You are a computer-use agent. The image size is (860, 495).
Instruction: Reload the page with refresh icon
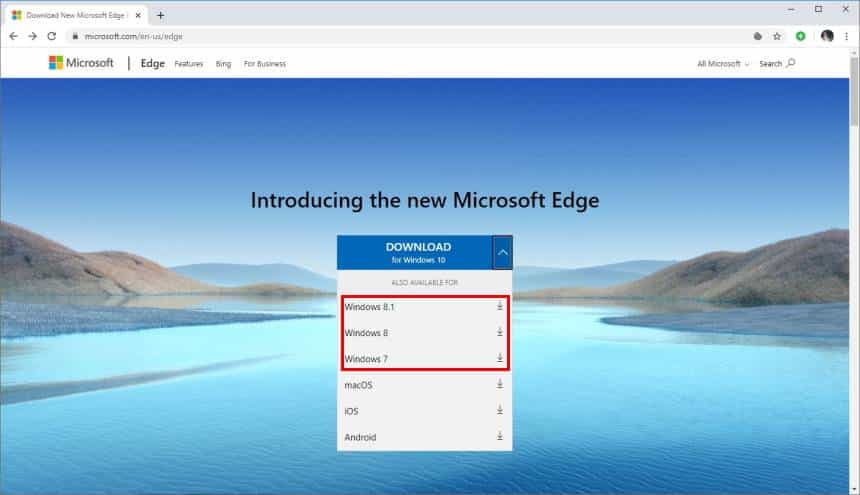point(52,36)
